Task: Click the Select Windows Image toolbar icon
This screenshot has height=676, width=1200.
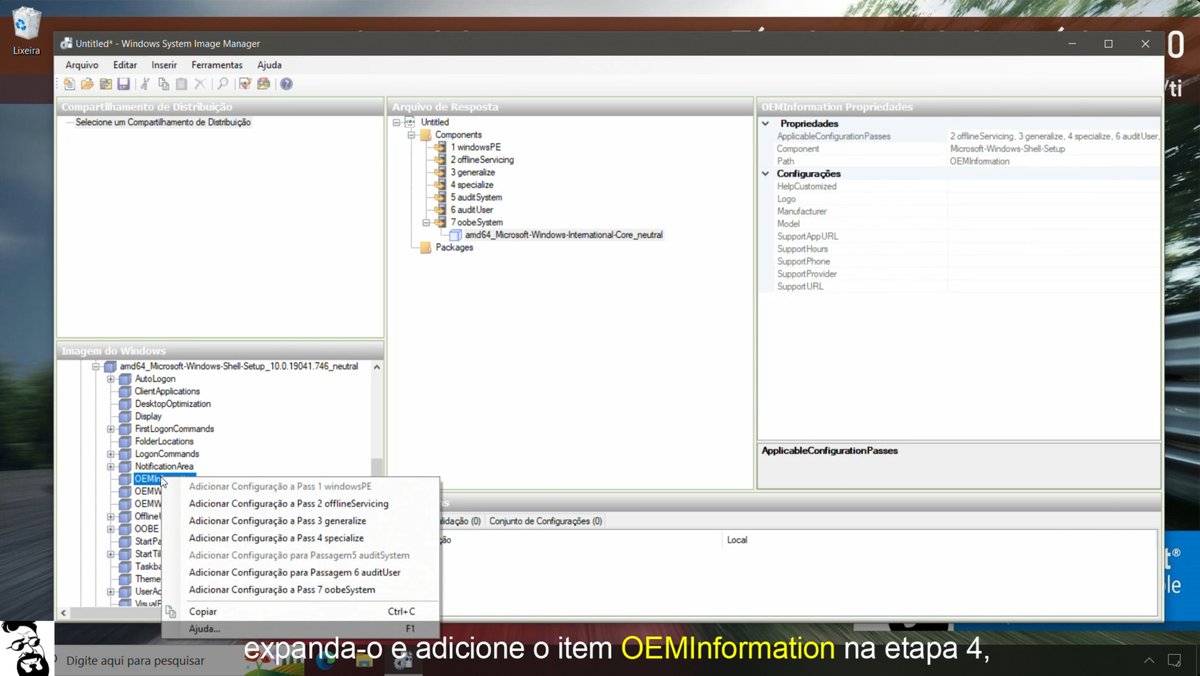Action: click(105, 84)
